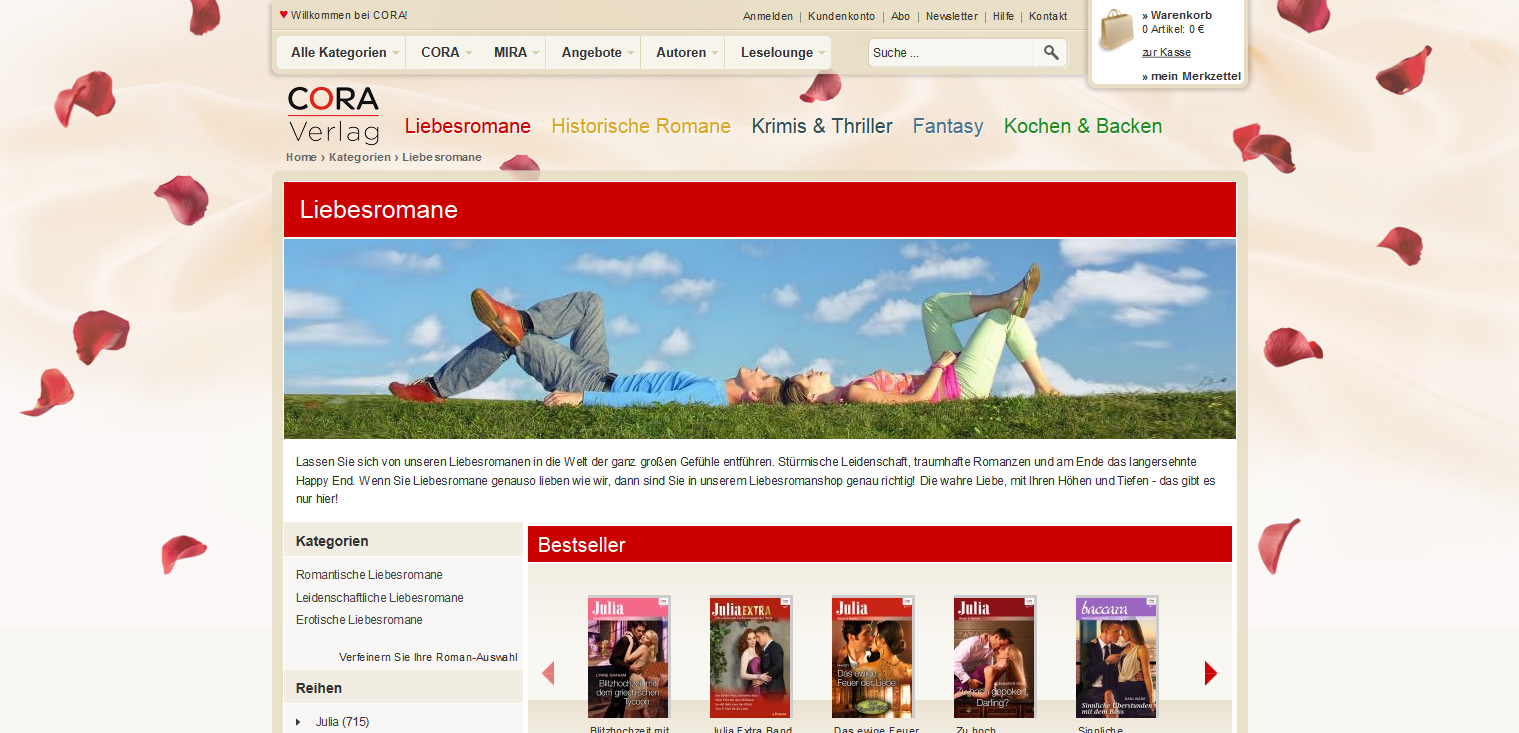Open Das ewige Feuer der Liebe cover
The height and width of the screenshot is (733, 1519).
(x=873, y=657)
